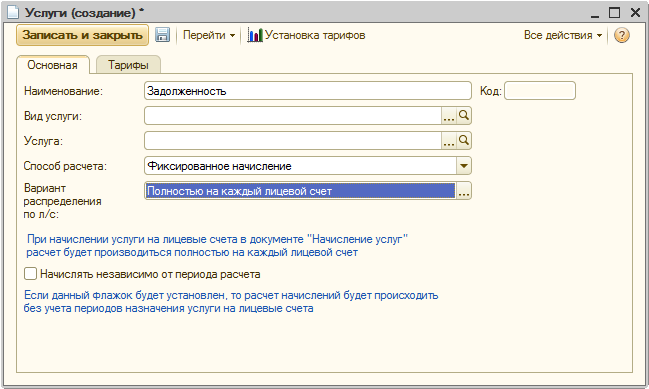Click the Вид услуги input field
This screenshot has width=649, height=389.
[x=293, y=116]
